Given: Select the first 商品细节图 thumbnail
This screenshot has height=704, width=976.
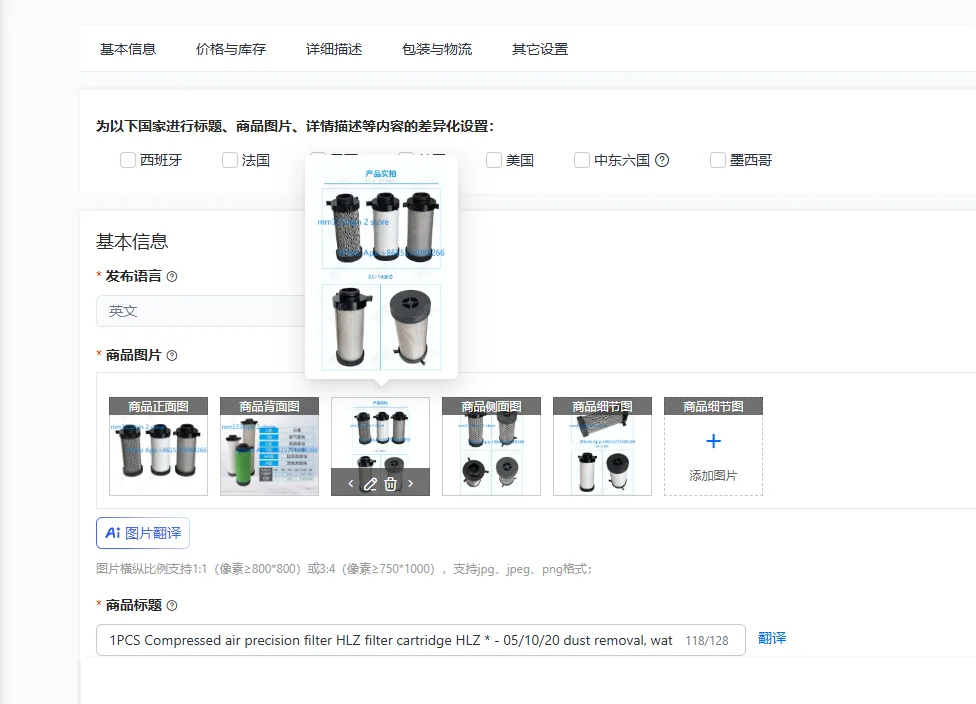Looking at the screenshot, I should click(x=602, y=446).
